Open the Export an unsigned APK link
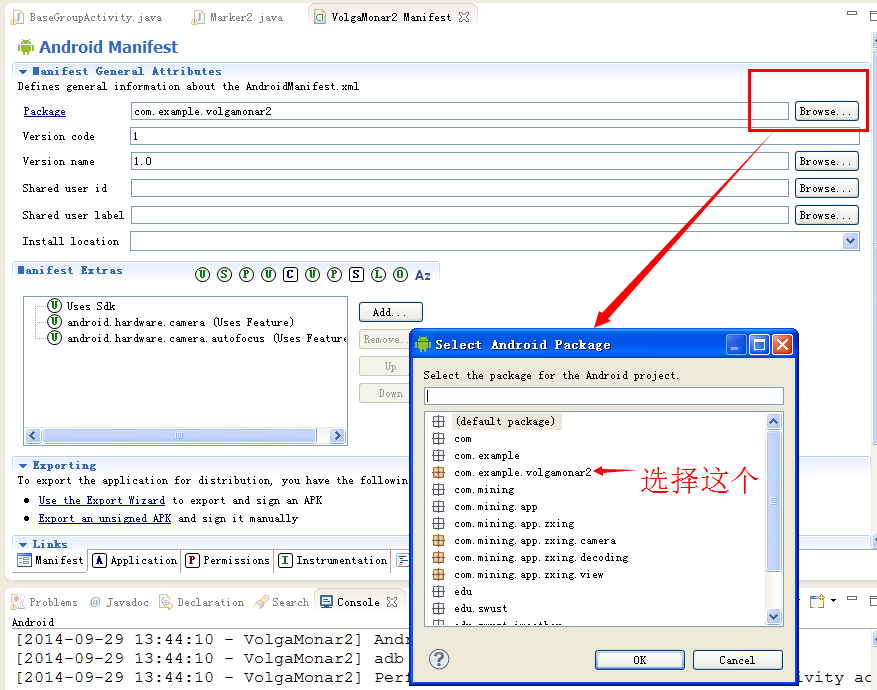Viewport: 877px width, 690px height. click(105, 518)
